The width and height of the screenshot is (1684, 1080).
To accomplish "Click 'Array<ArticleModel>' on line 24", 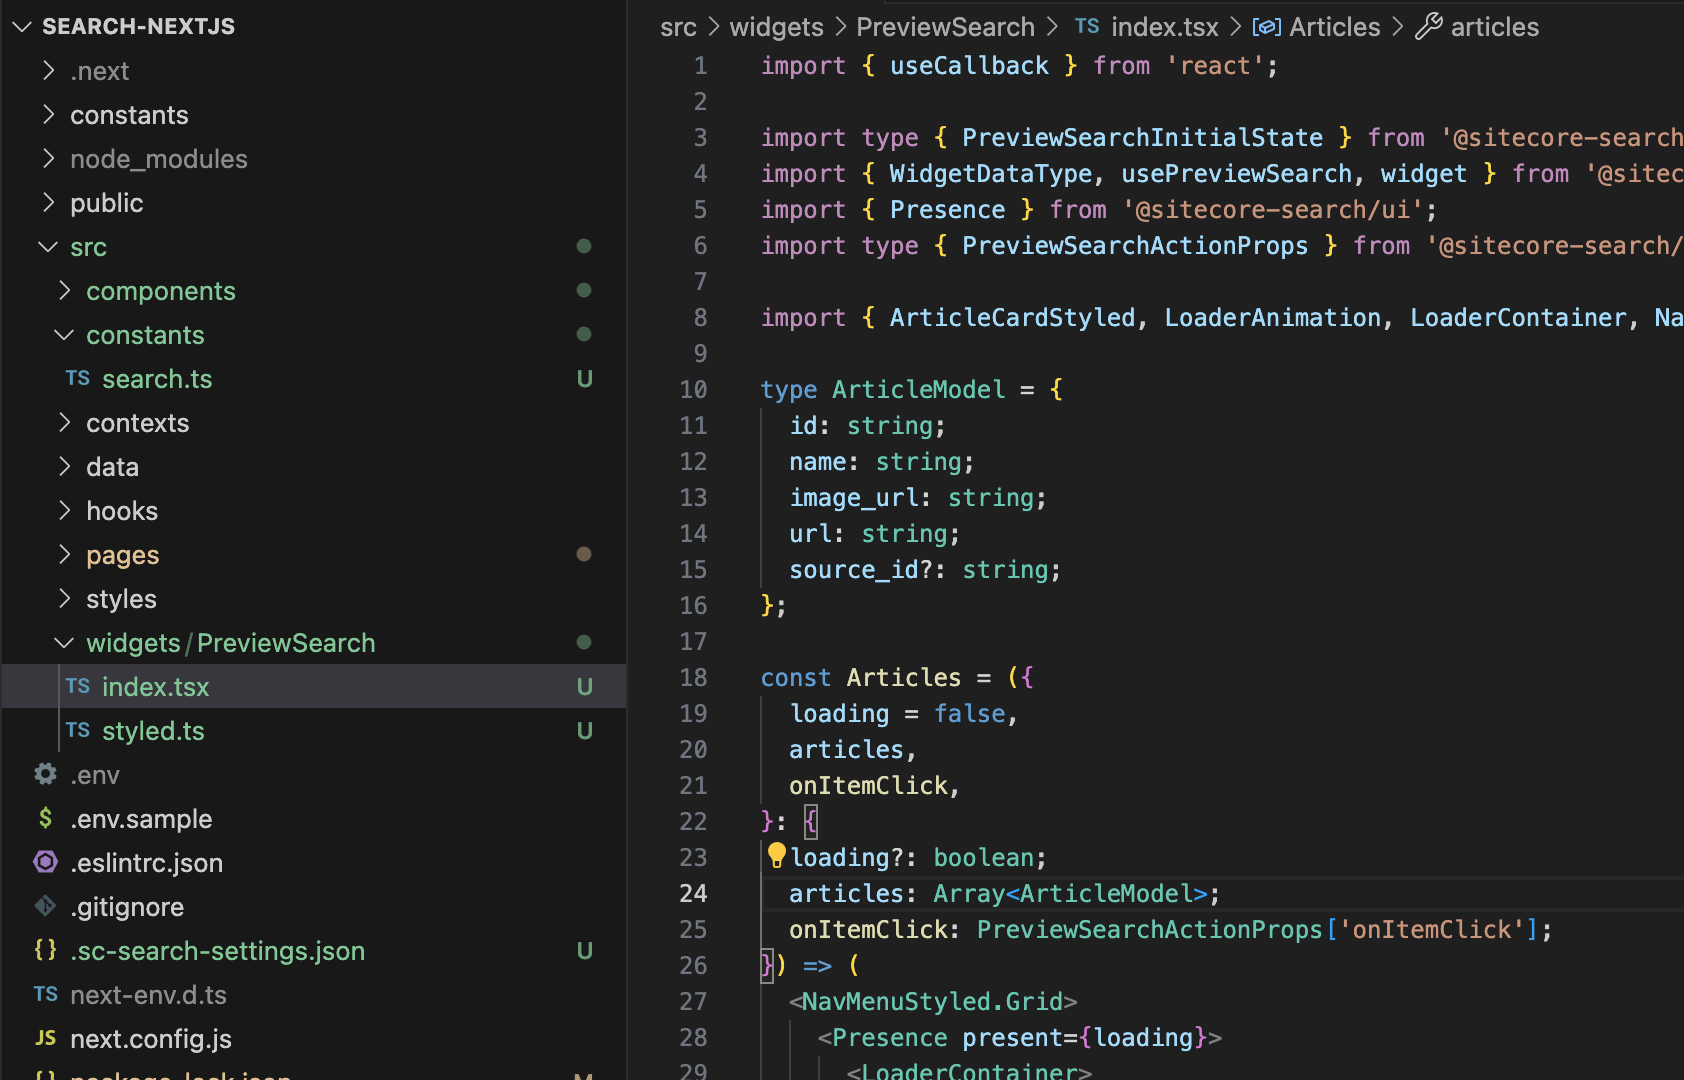I will [1070, 894].
